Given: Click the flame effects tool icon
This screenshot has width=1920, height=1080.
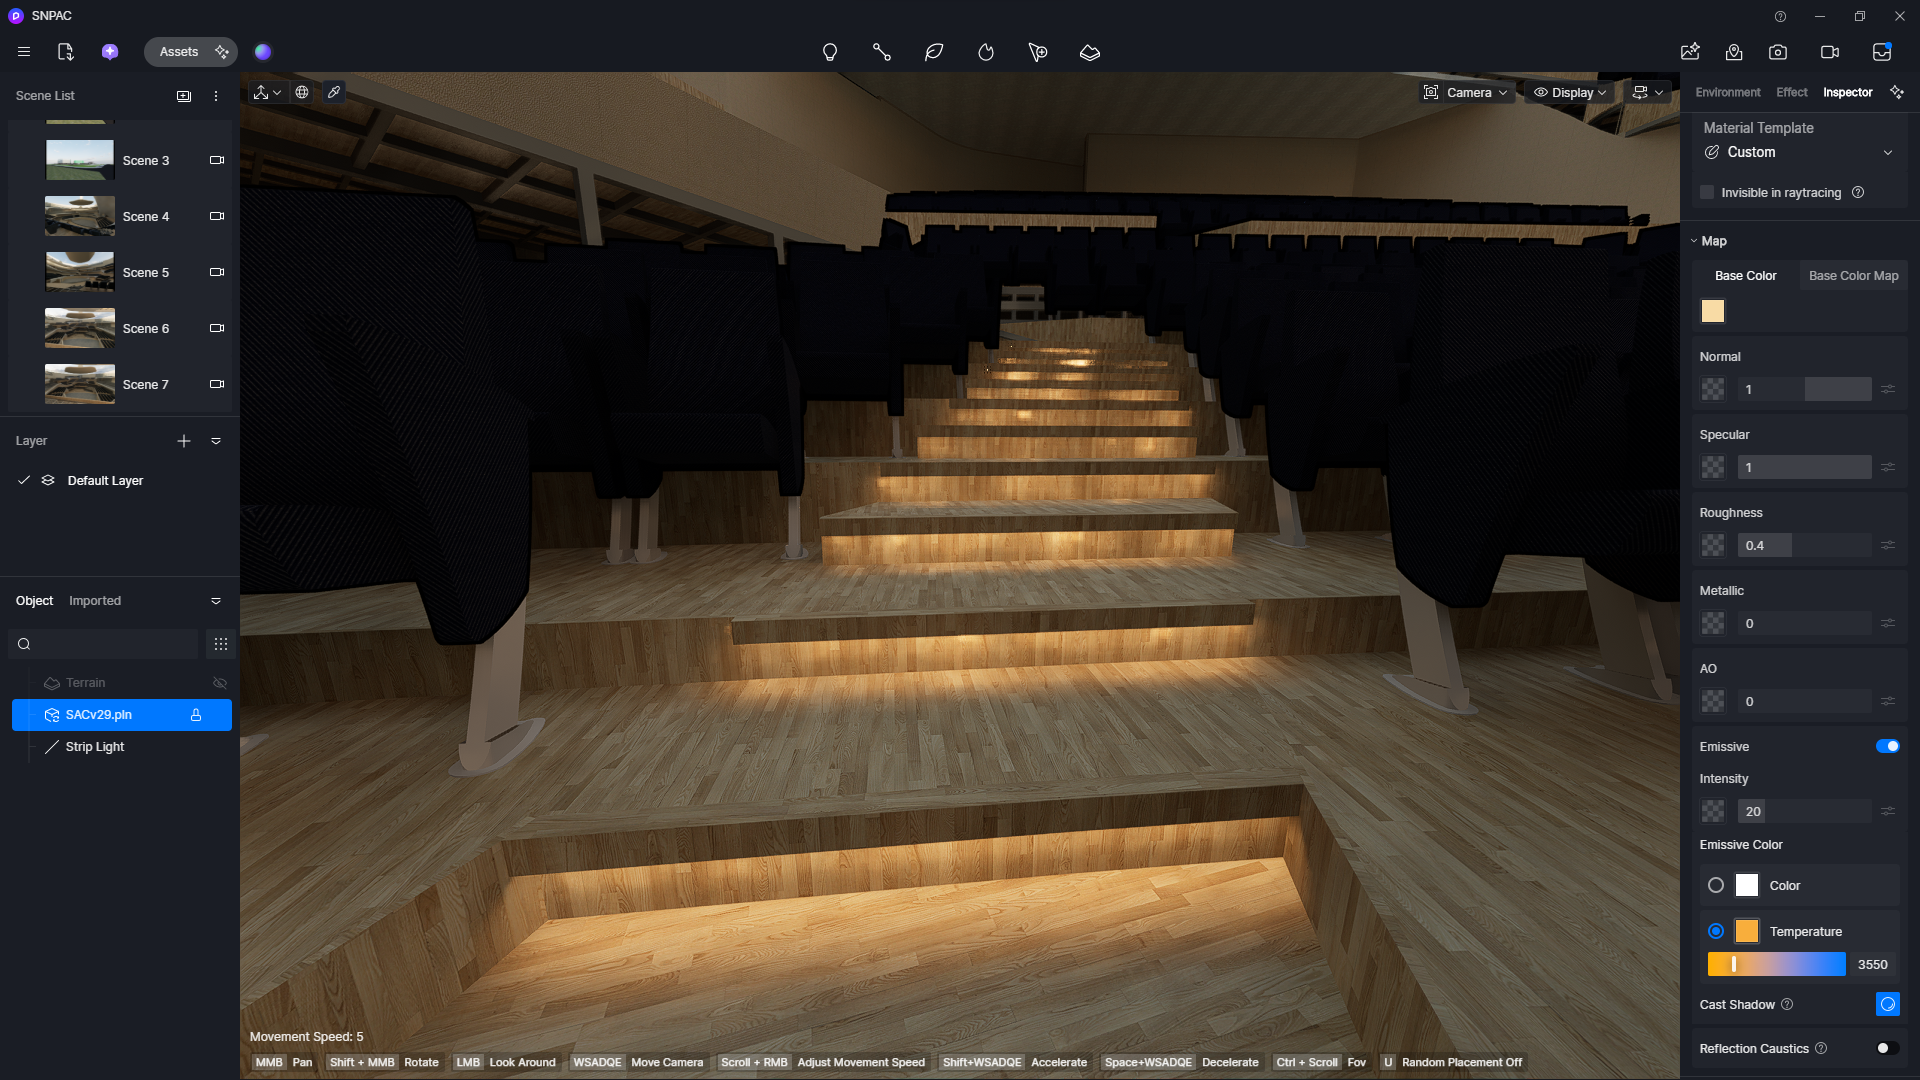Looking at the screenshot, I should click(x=986, y=52).
